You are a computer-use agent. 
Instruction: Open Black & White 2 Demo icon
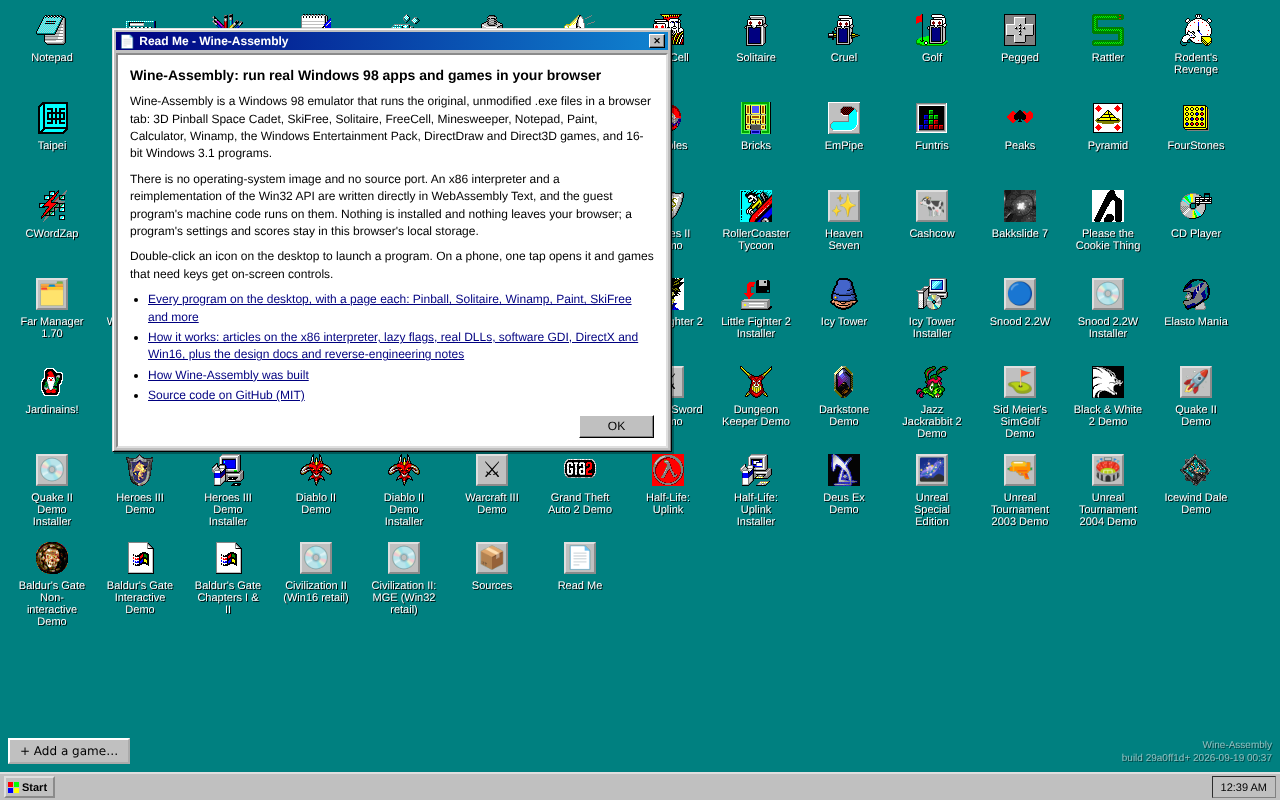pos(1108,382)
